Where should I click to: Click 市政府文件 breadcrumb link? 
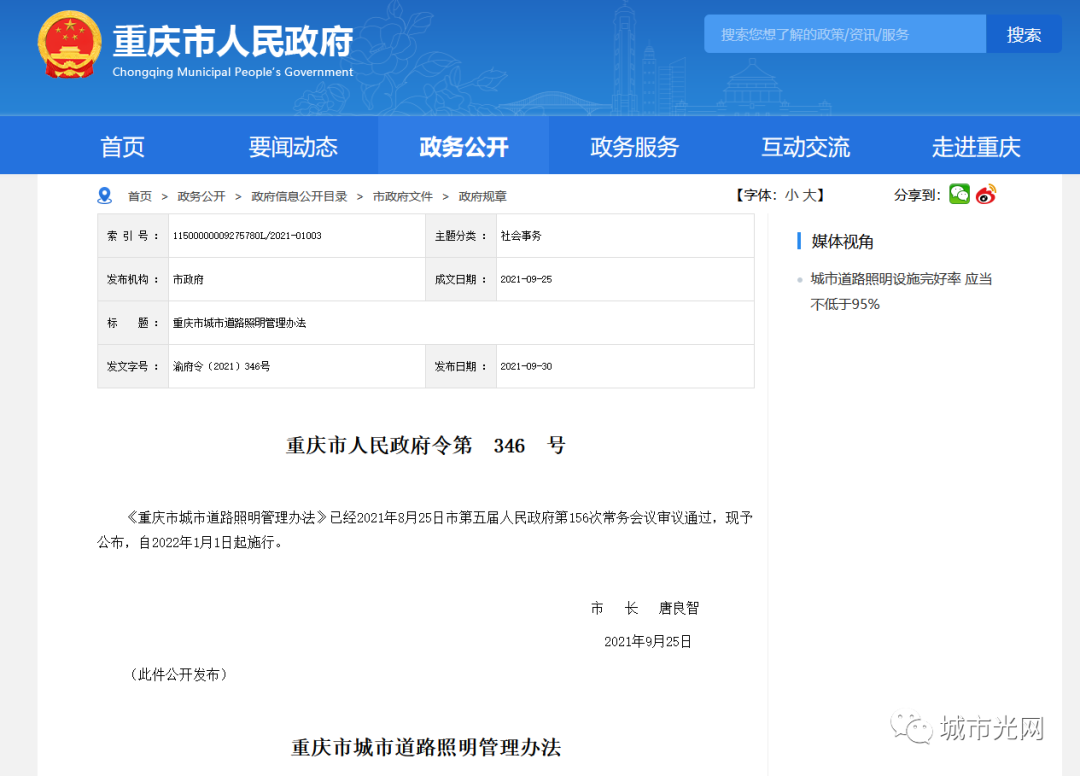(x=402, y=197)
